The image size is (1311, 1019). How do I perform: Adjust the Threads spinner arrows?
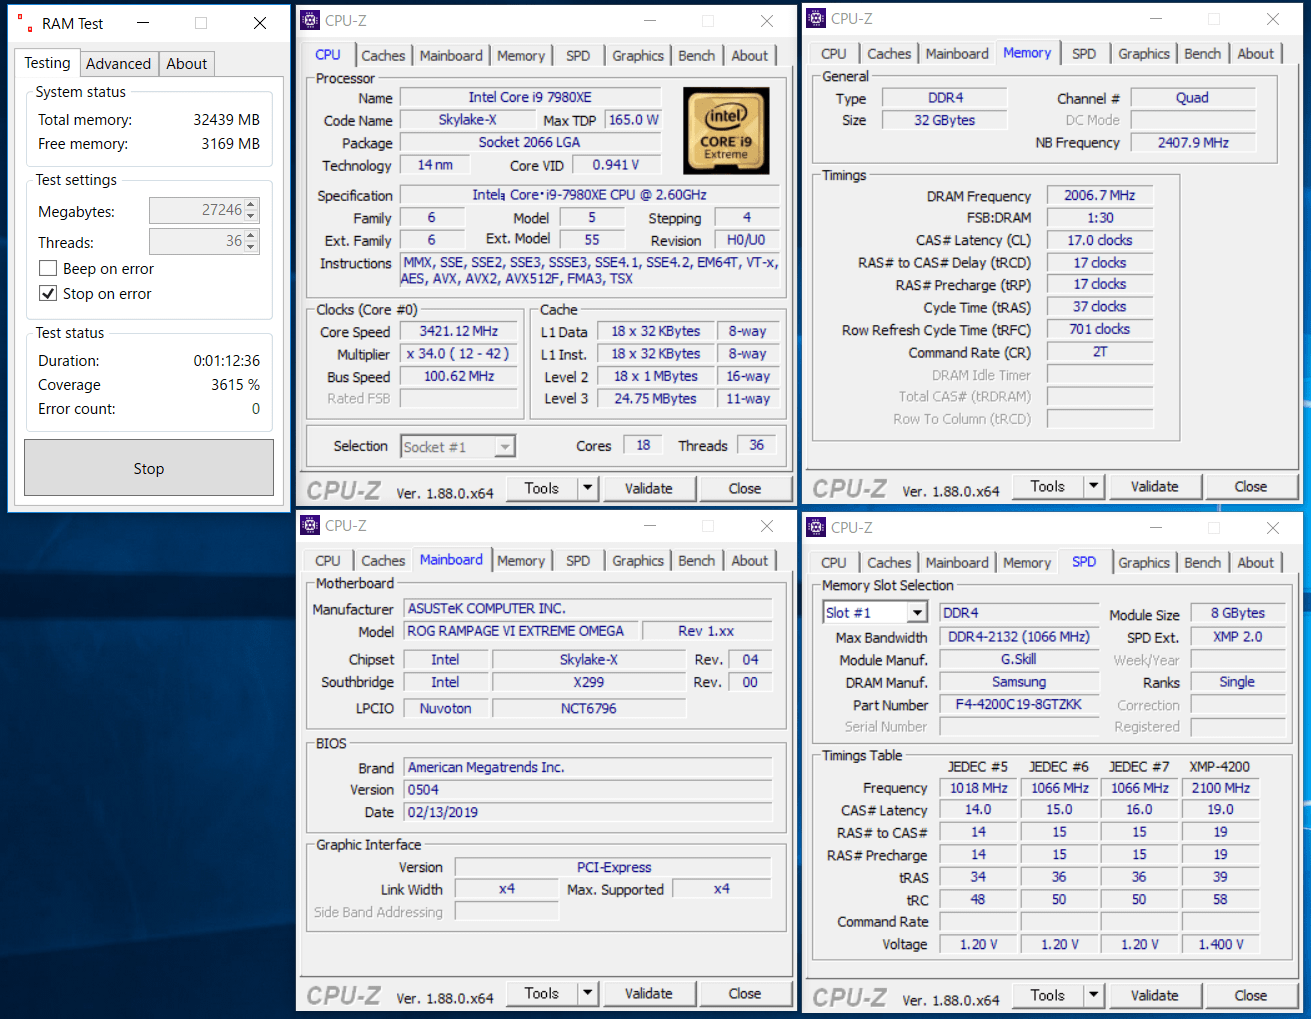pos(251,241)
